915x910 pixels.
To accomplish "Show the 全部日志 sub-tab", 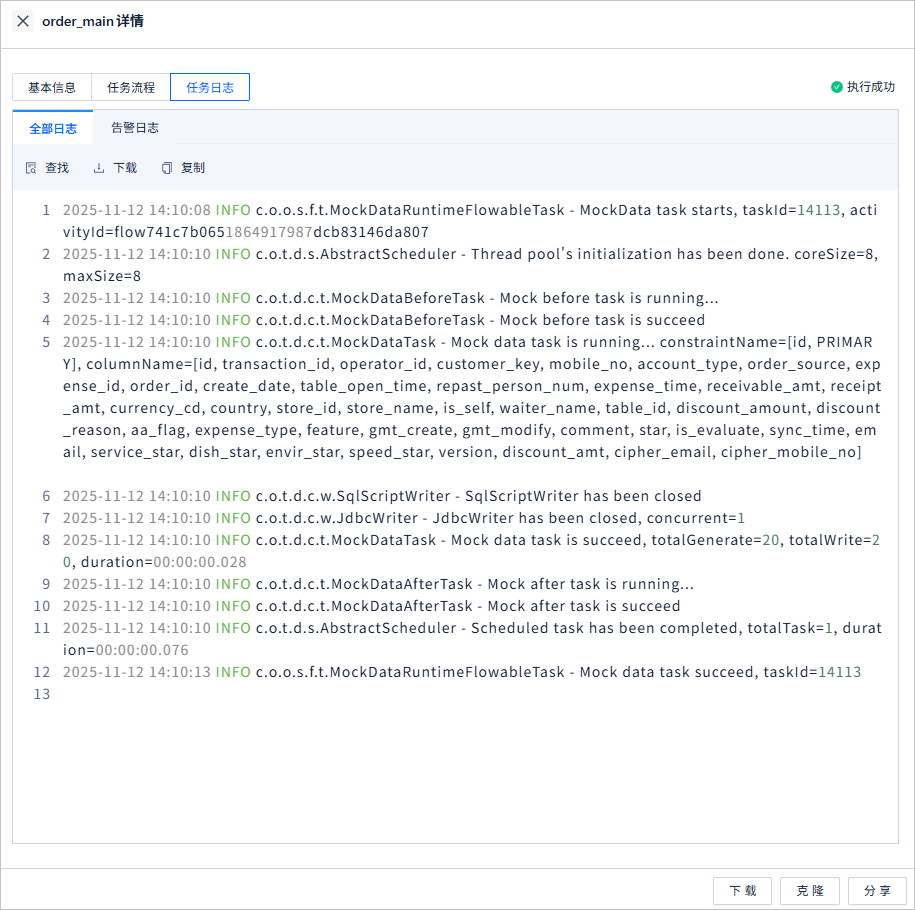I will tap(53, 128).
